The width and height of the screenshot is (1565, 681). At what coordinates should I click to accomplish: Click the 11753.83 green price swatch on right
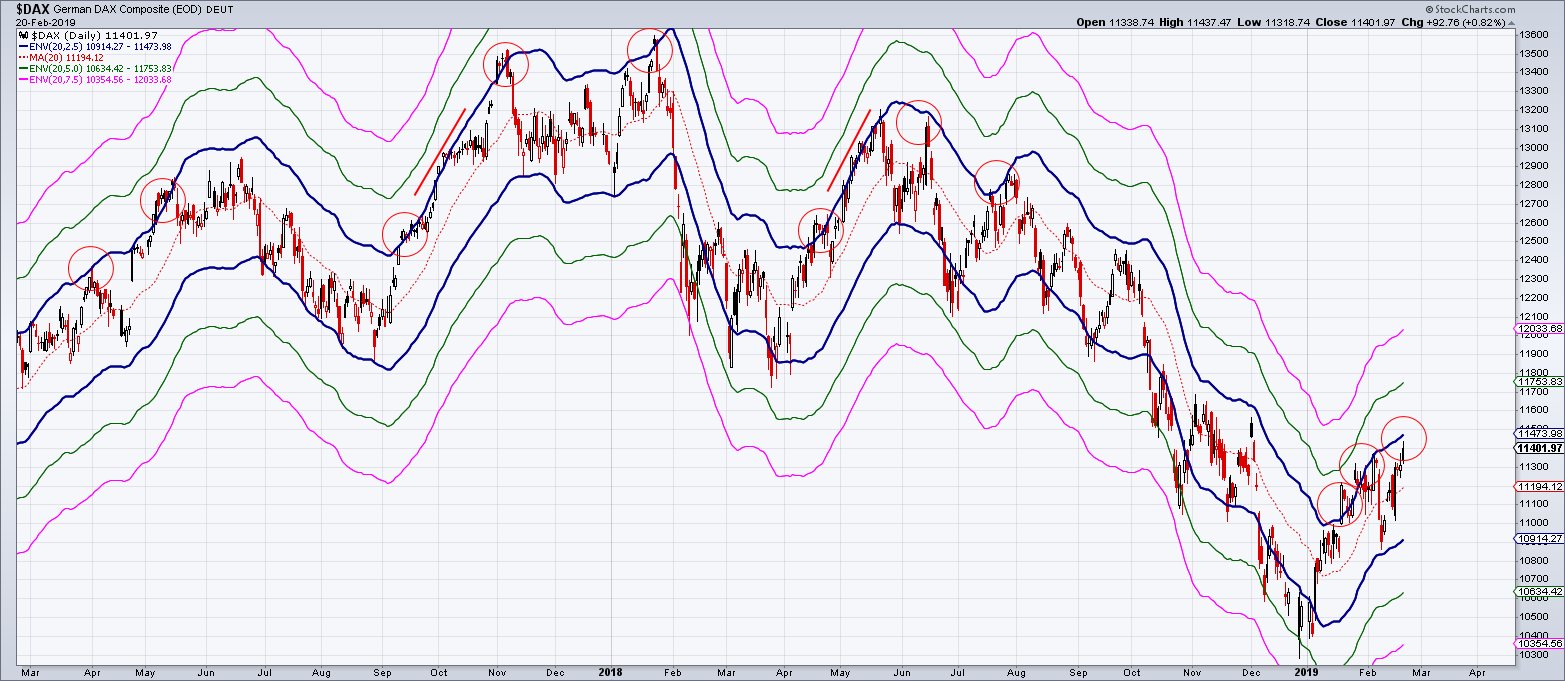1537,382
